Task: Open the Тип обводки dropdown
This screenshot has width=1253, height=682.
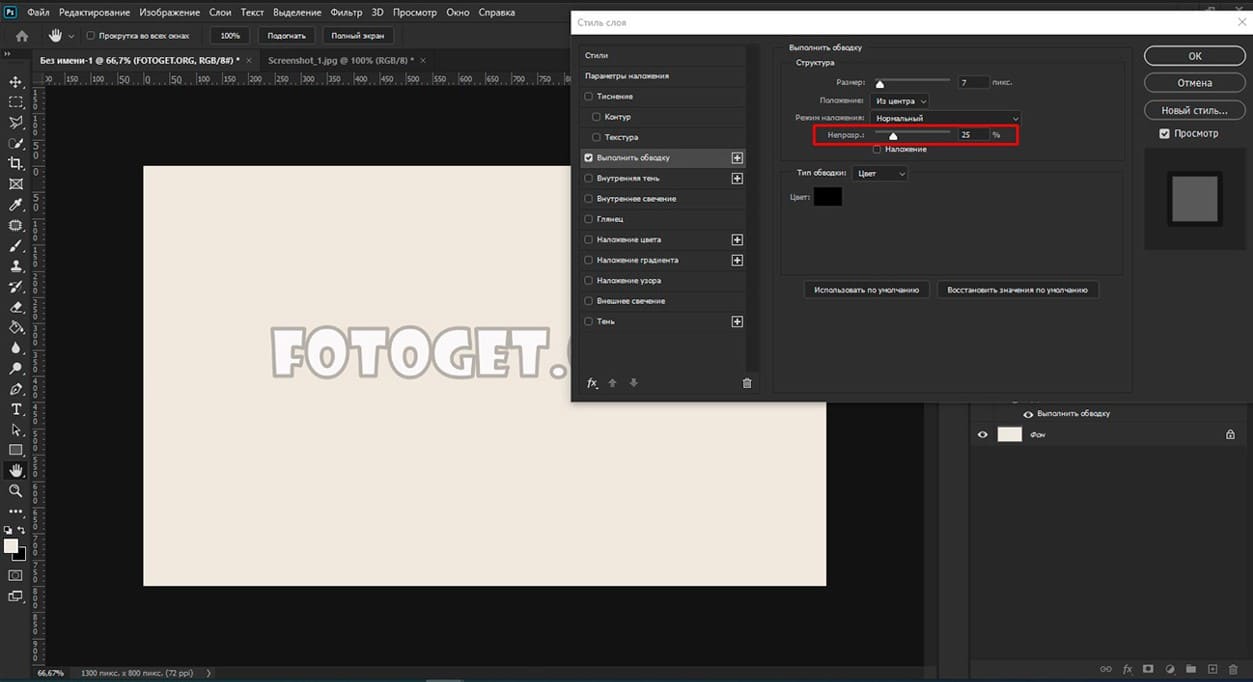Action: [x=881, y=174]
